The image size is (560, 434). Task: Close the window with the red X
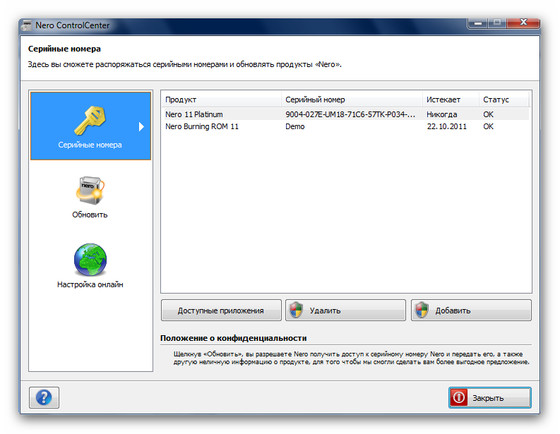pos(523,23)
